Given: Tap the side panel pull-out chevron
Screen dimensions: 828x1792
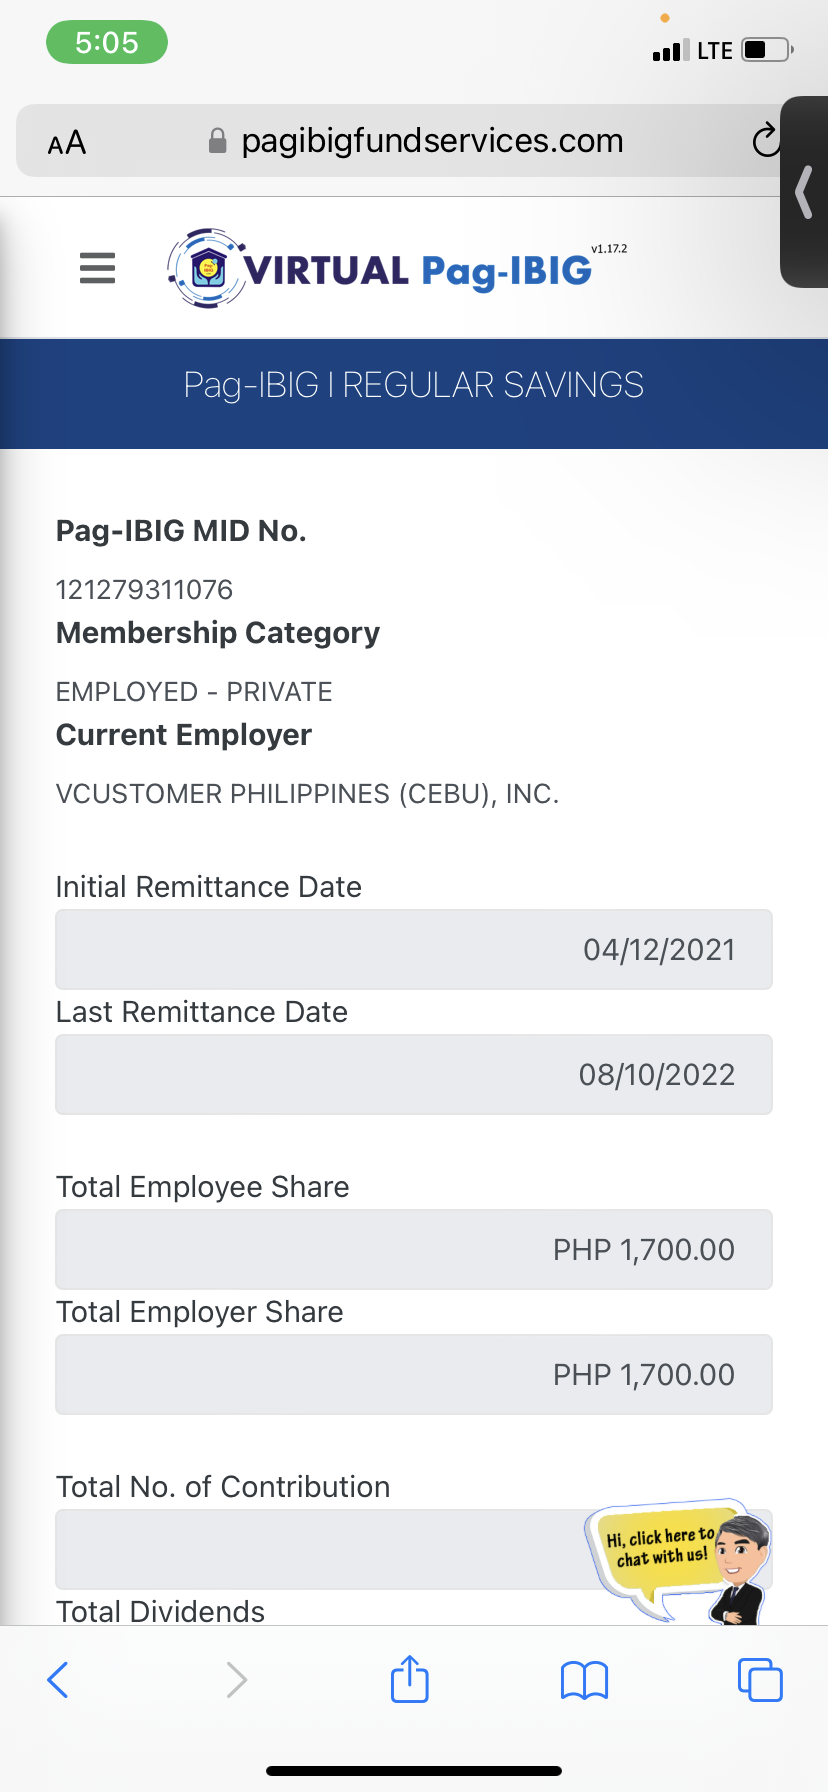Looking at the screenshot, I should [804, 192].
